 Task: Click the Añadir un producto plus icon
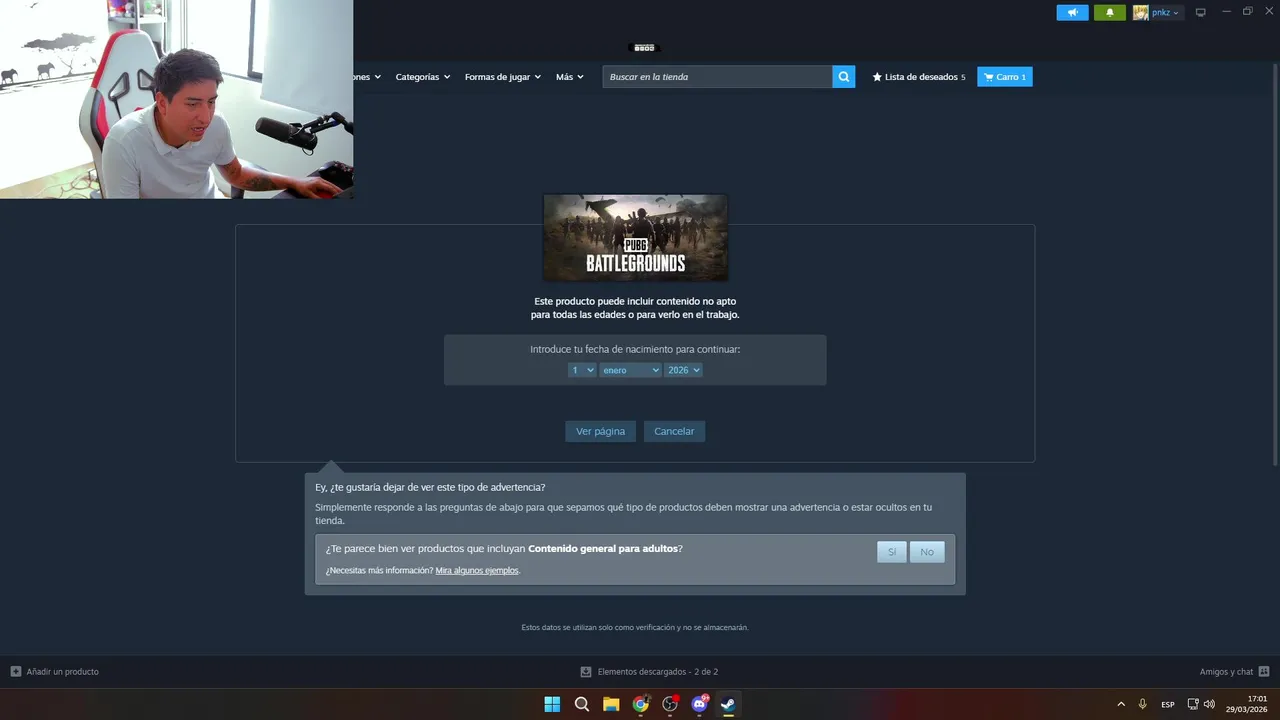tap(16, 672)
